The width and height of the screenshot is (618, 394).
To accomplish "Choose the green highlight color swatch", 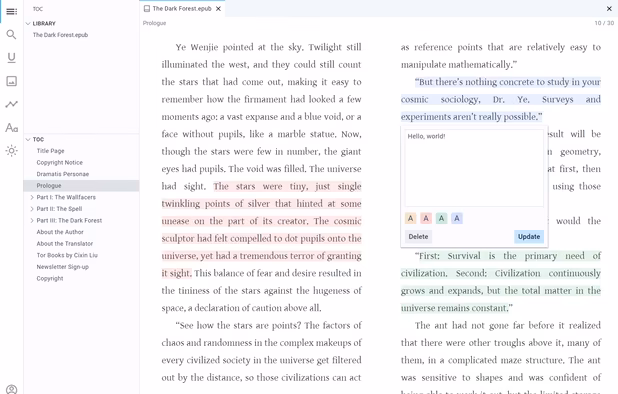I will (441, 218).
